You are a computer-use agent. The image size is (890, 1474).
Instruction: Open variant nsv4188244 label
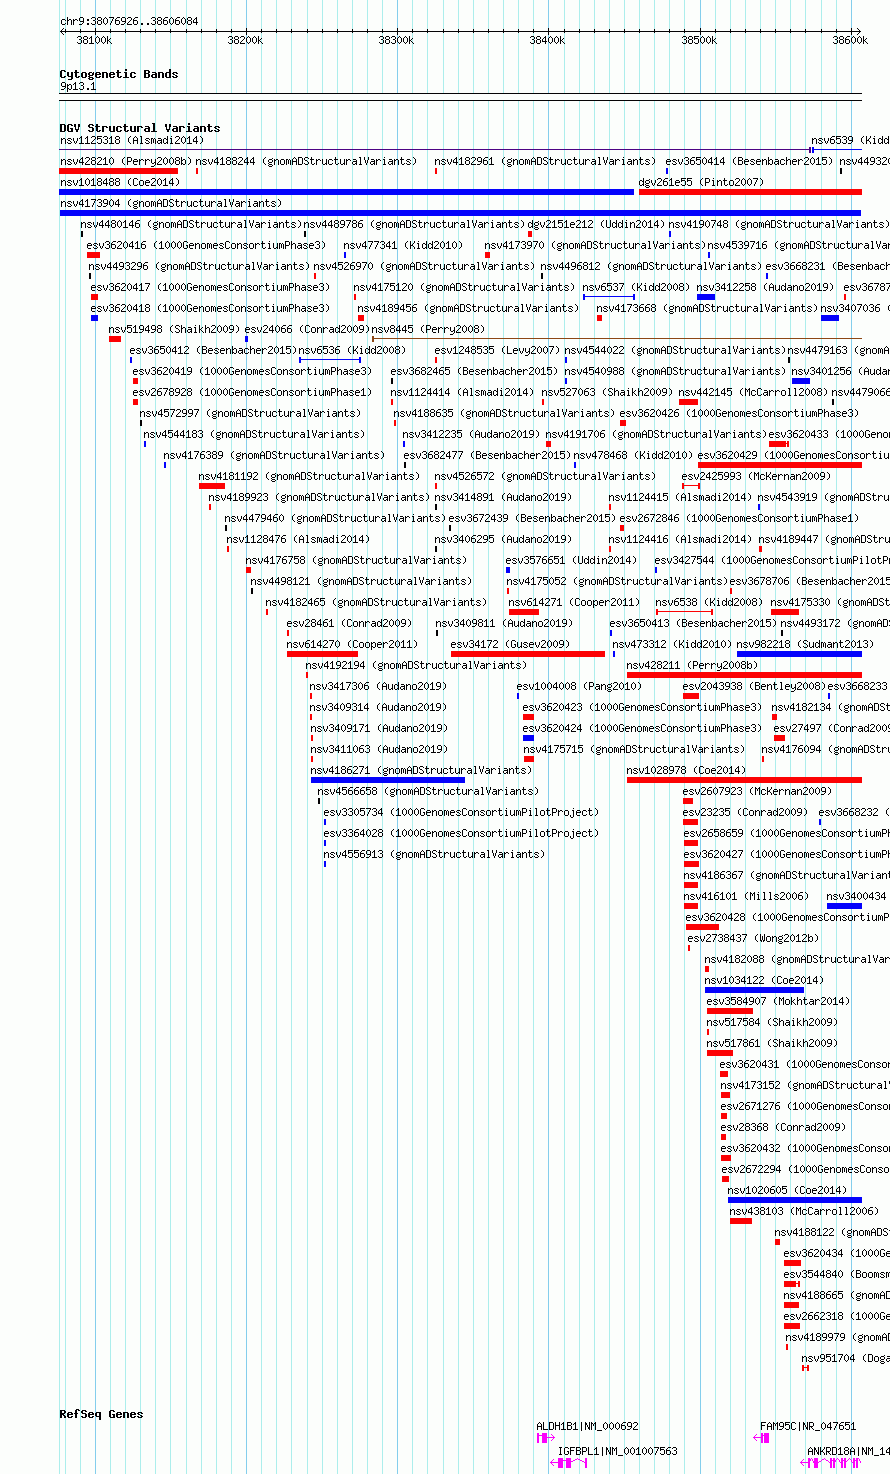(306, 161)
